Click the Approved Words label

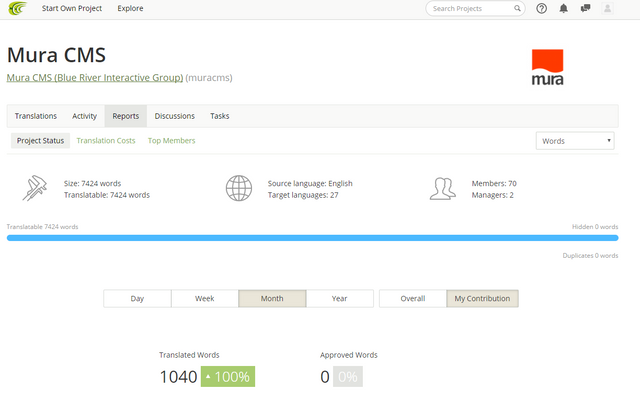pos(349,355)
